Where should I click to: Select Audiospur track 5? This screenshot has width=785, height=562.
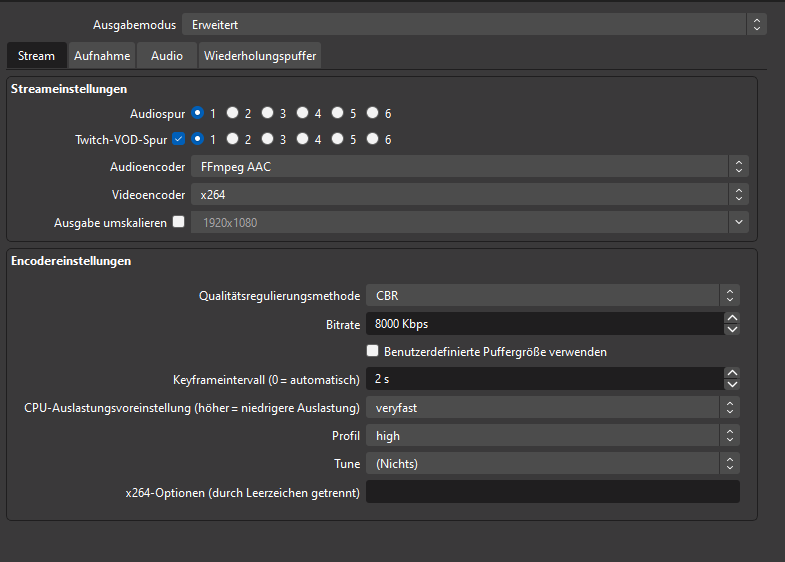pos(337,113)
